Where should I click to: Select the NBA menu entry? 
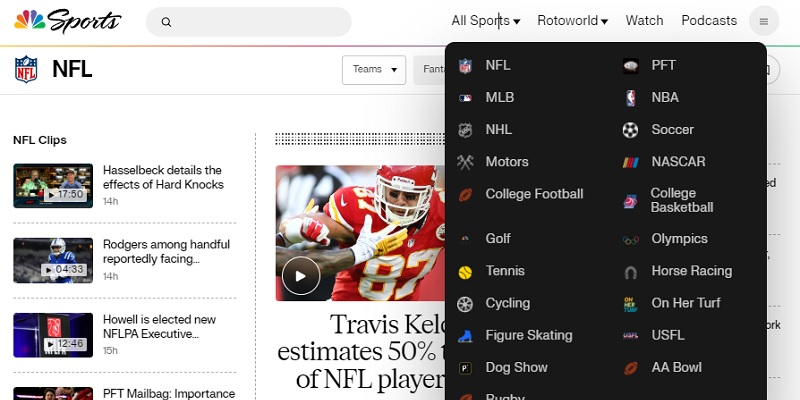[x=665, y=97]
